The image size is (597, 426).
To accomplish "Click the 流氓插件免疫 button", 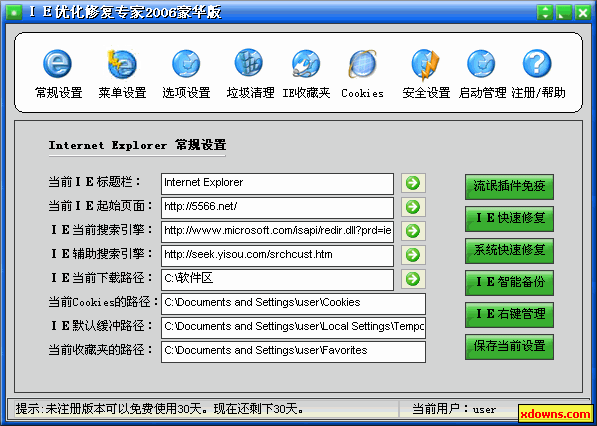I will 509,187.
